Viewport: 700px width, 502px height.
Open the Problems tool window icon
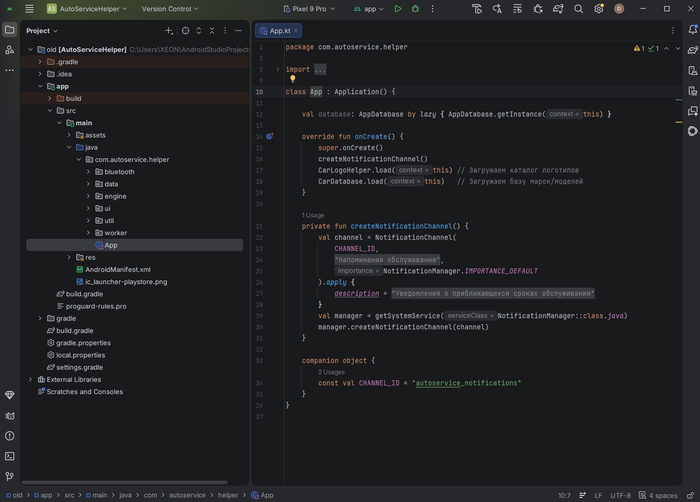click(9, 436)
